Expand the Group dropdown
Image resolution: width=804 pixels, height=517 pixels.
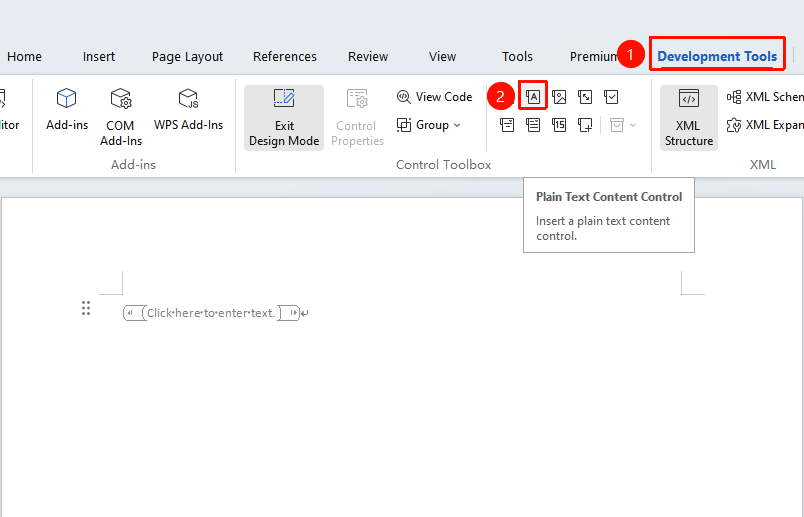[429, 125]
